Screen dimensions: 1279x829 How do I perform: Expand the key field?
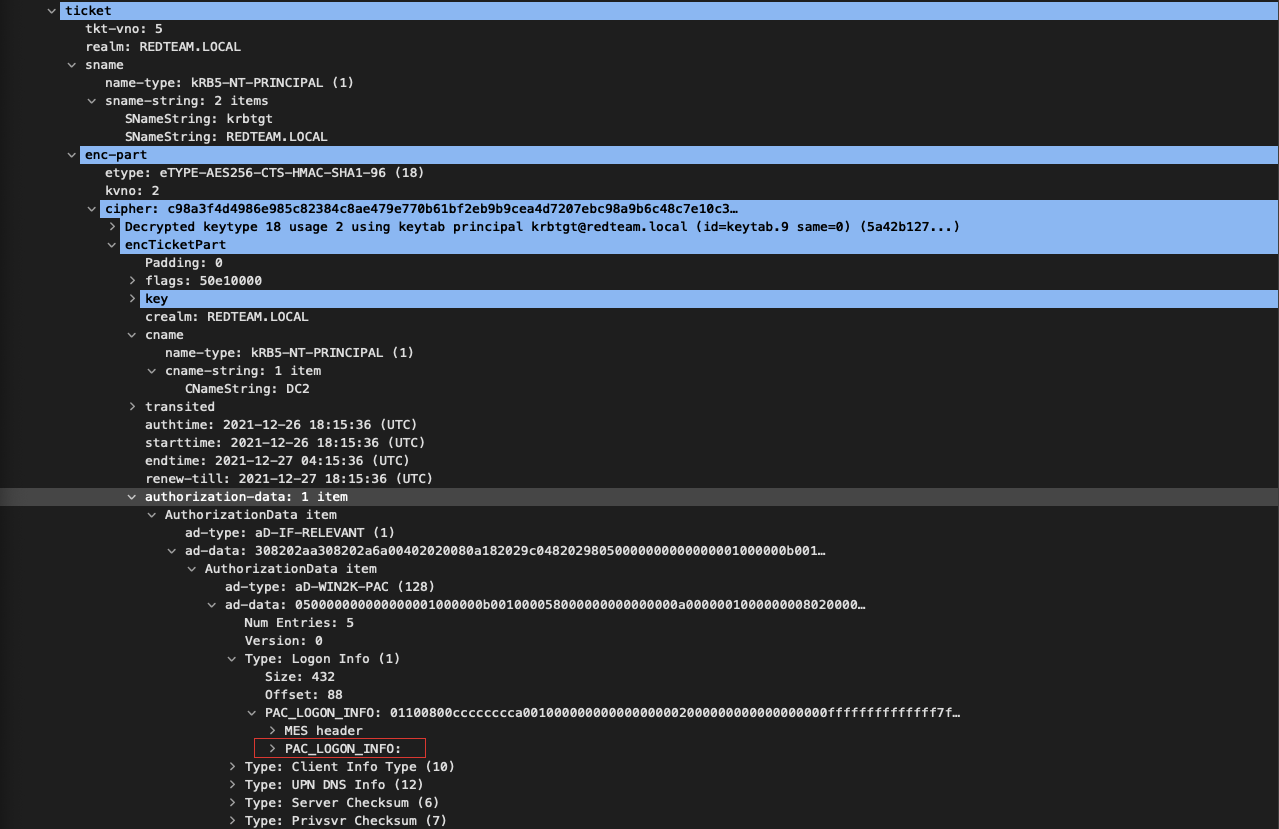132,299
